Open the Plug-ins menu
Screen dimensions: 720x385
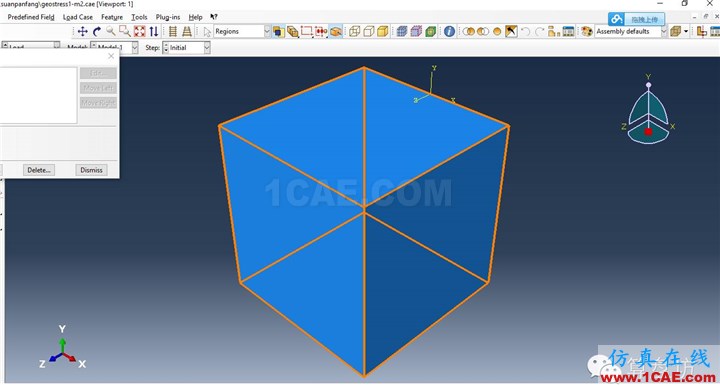click(x=168, y=17)
